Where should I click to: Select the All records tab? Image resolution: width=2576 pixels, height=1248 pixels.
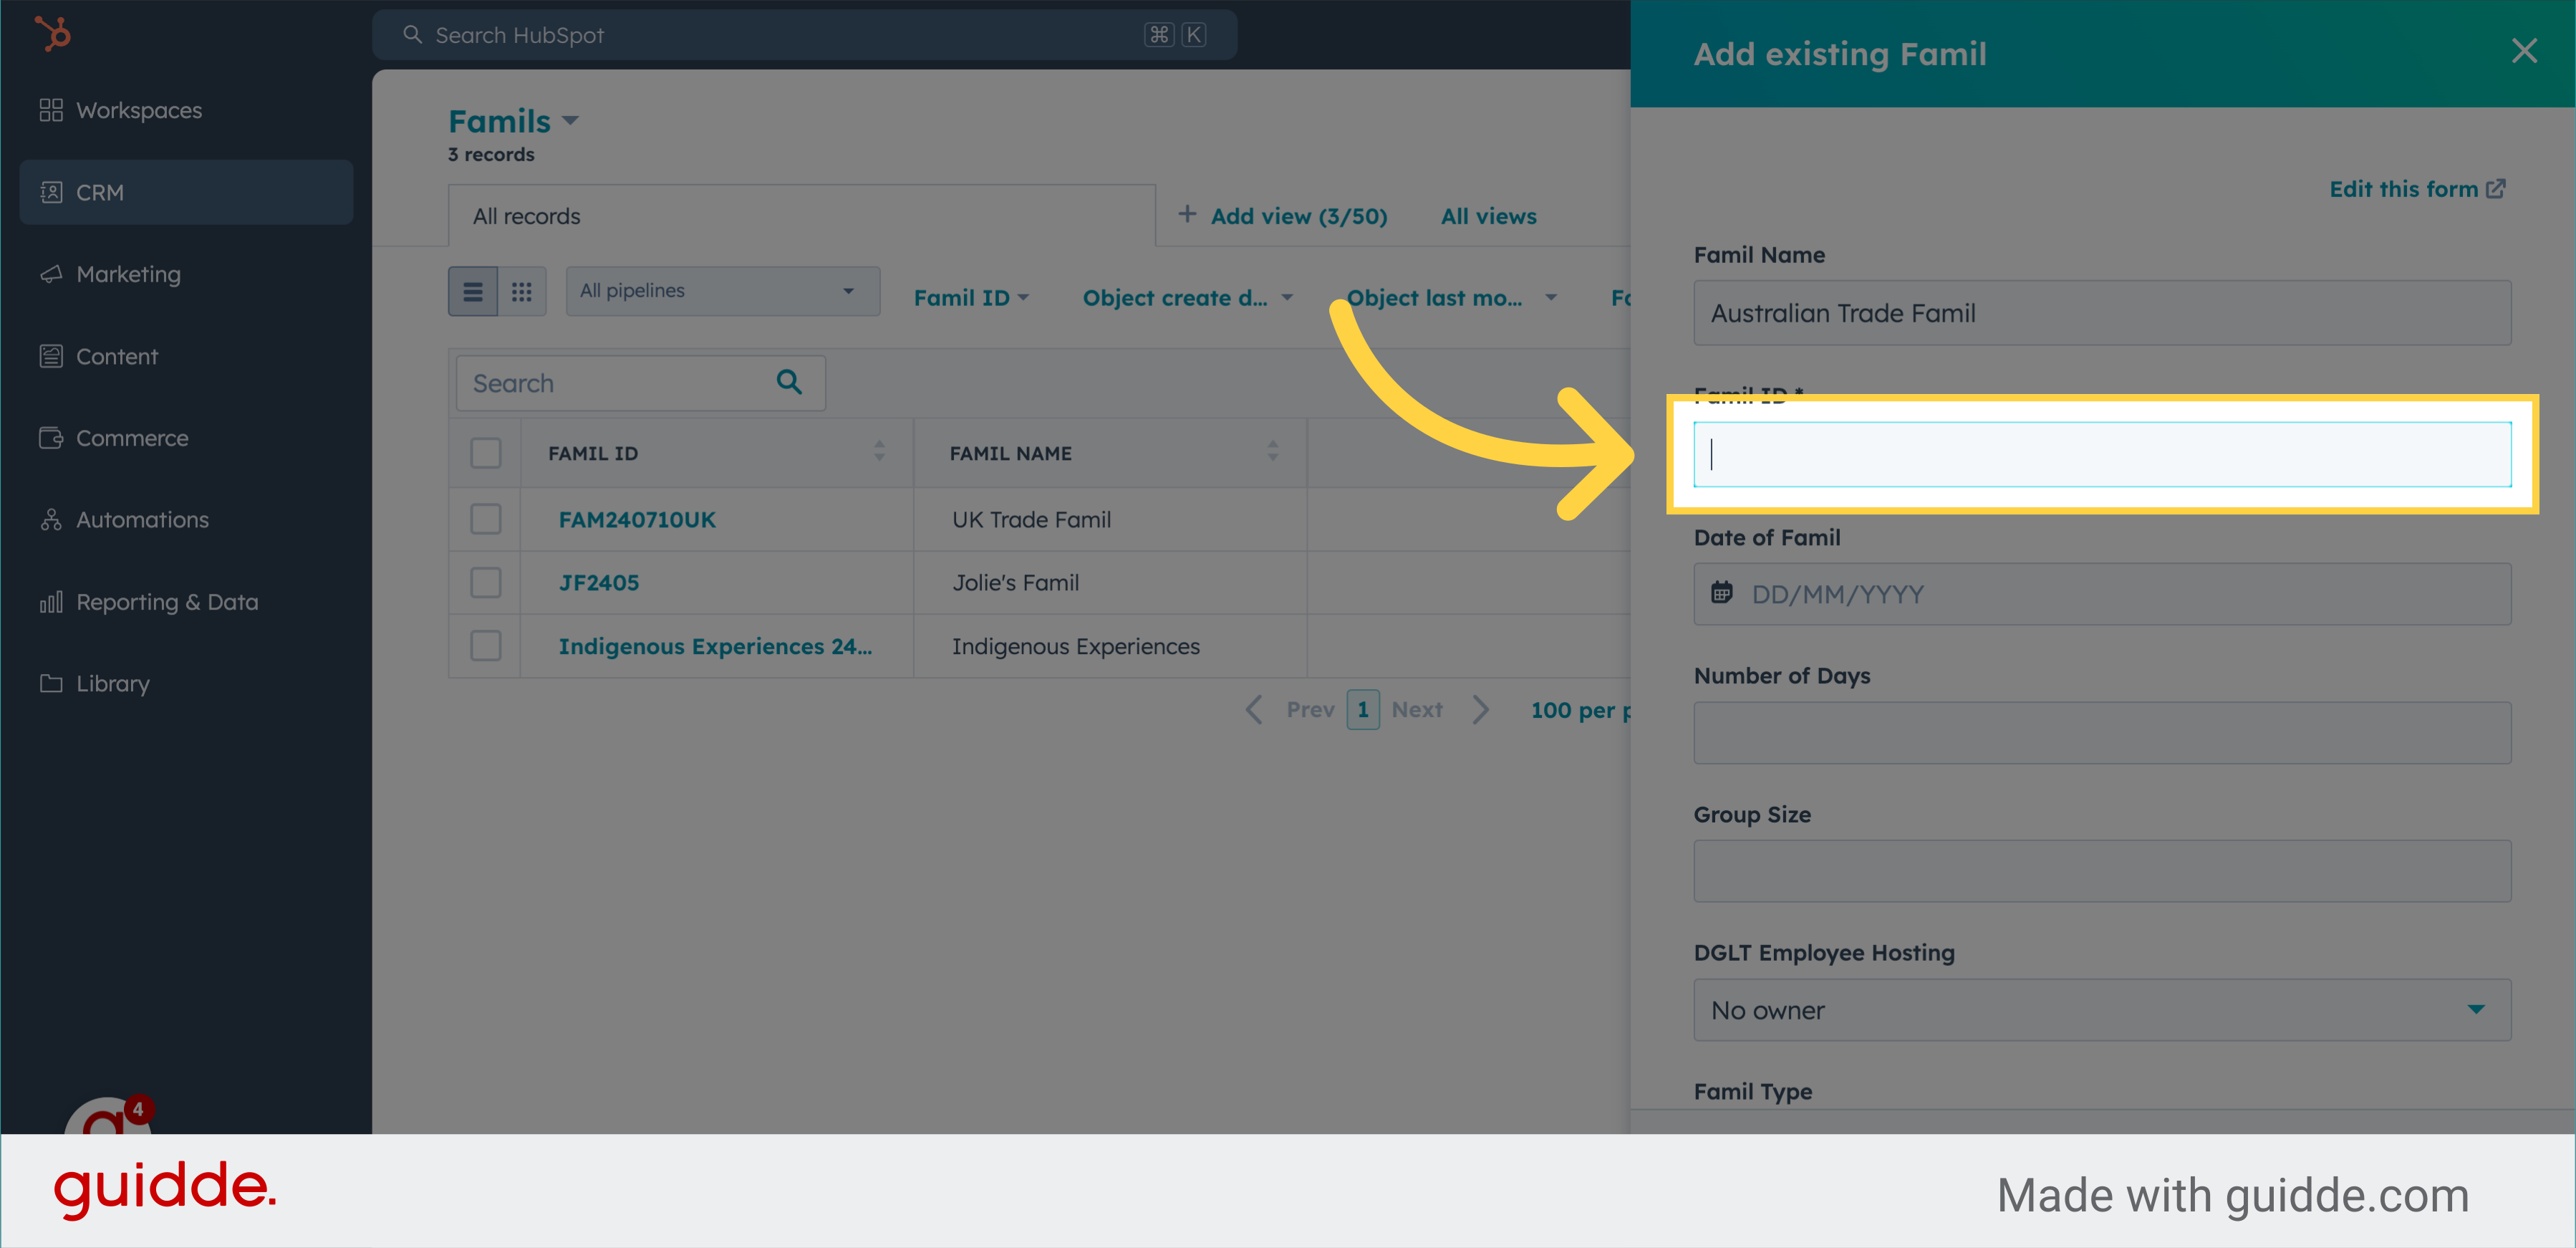[527, 216]
